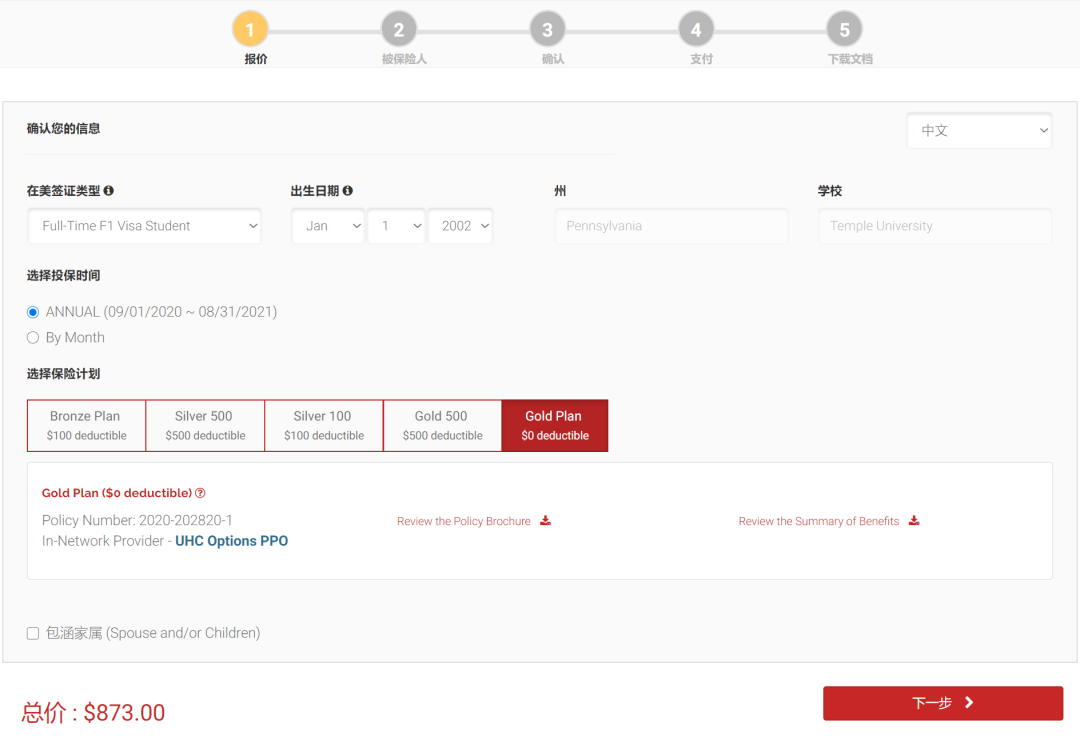Open the birth year 2002 dropdown
The image size is (1080, 744).
(461, 226)
